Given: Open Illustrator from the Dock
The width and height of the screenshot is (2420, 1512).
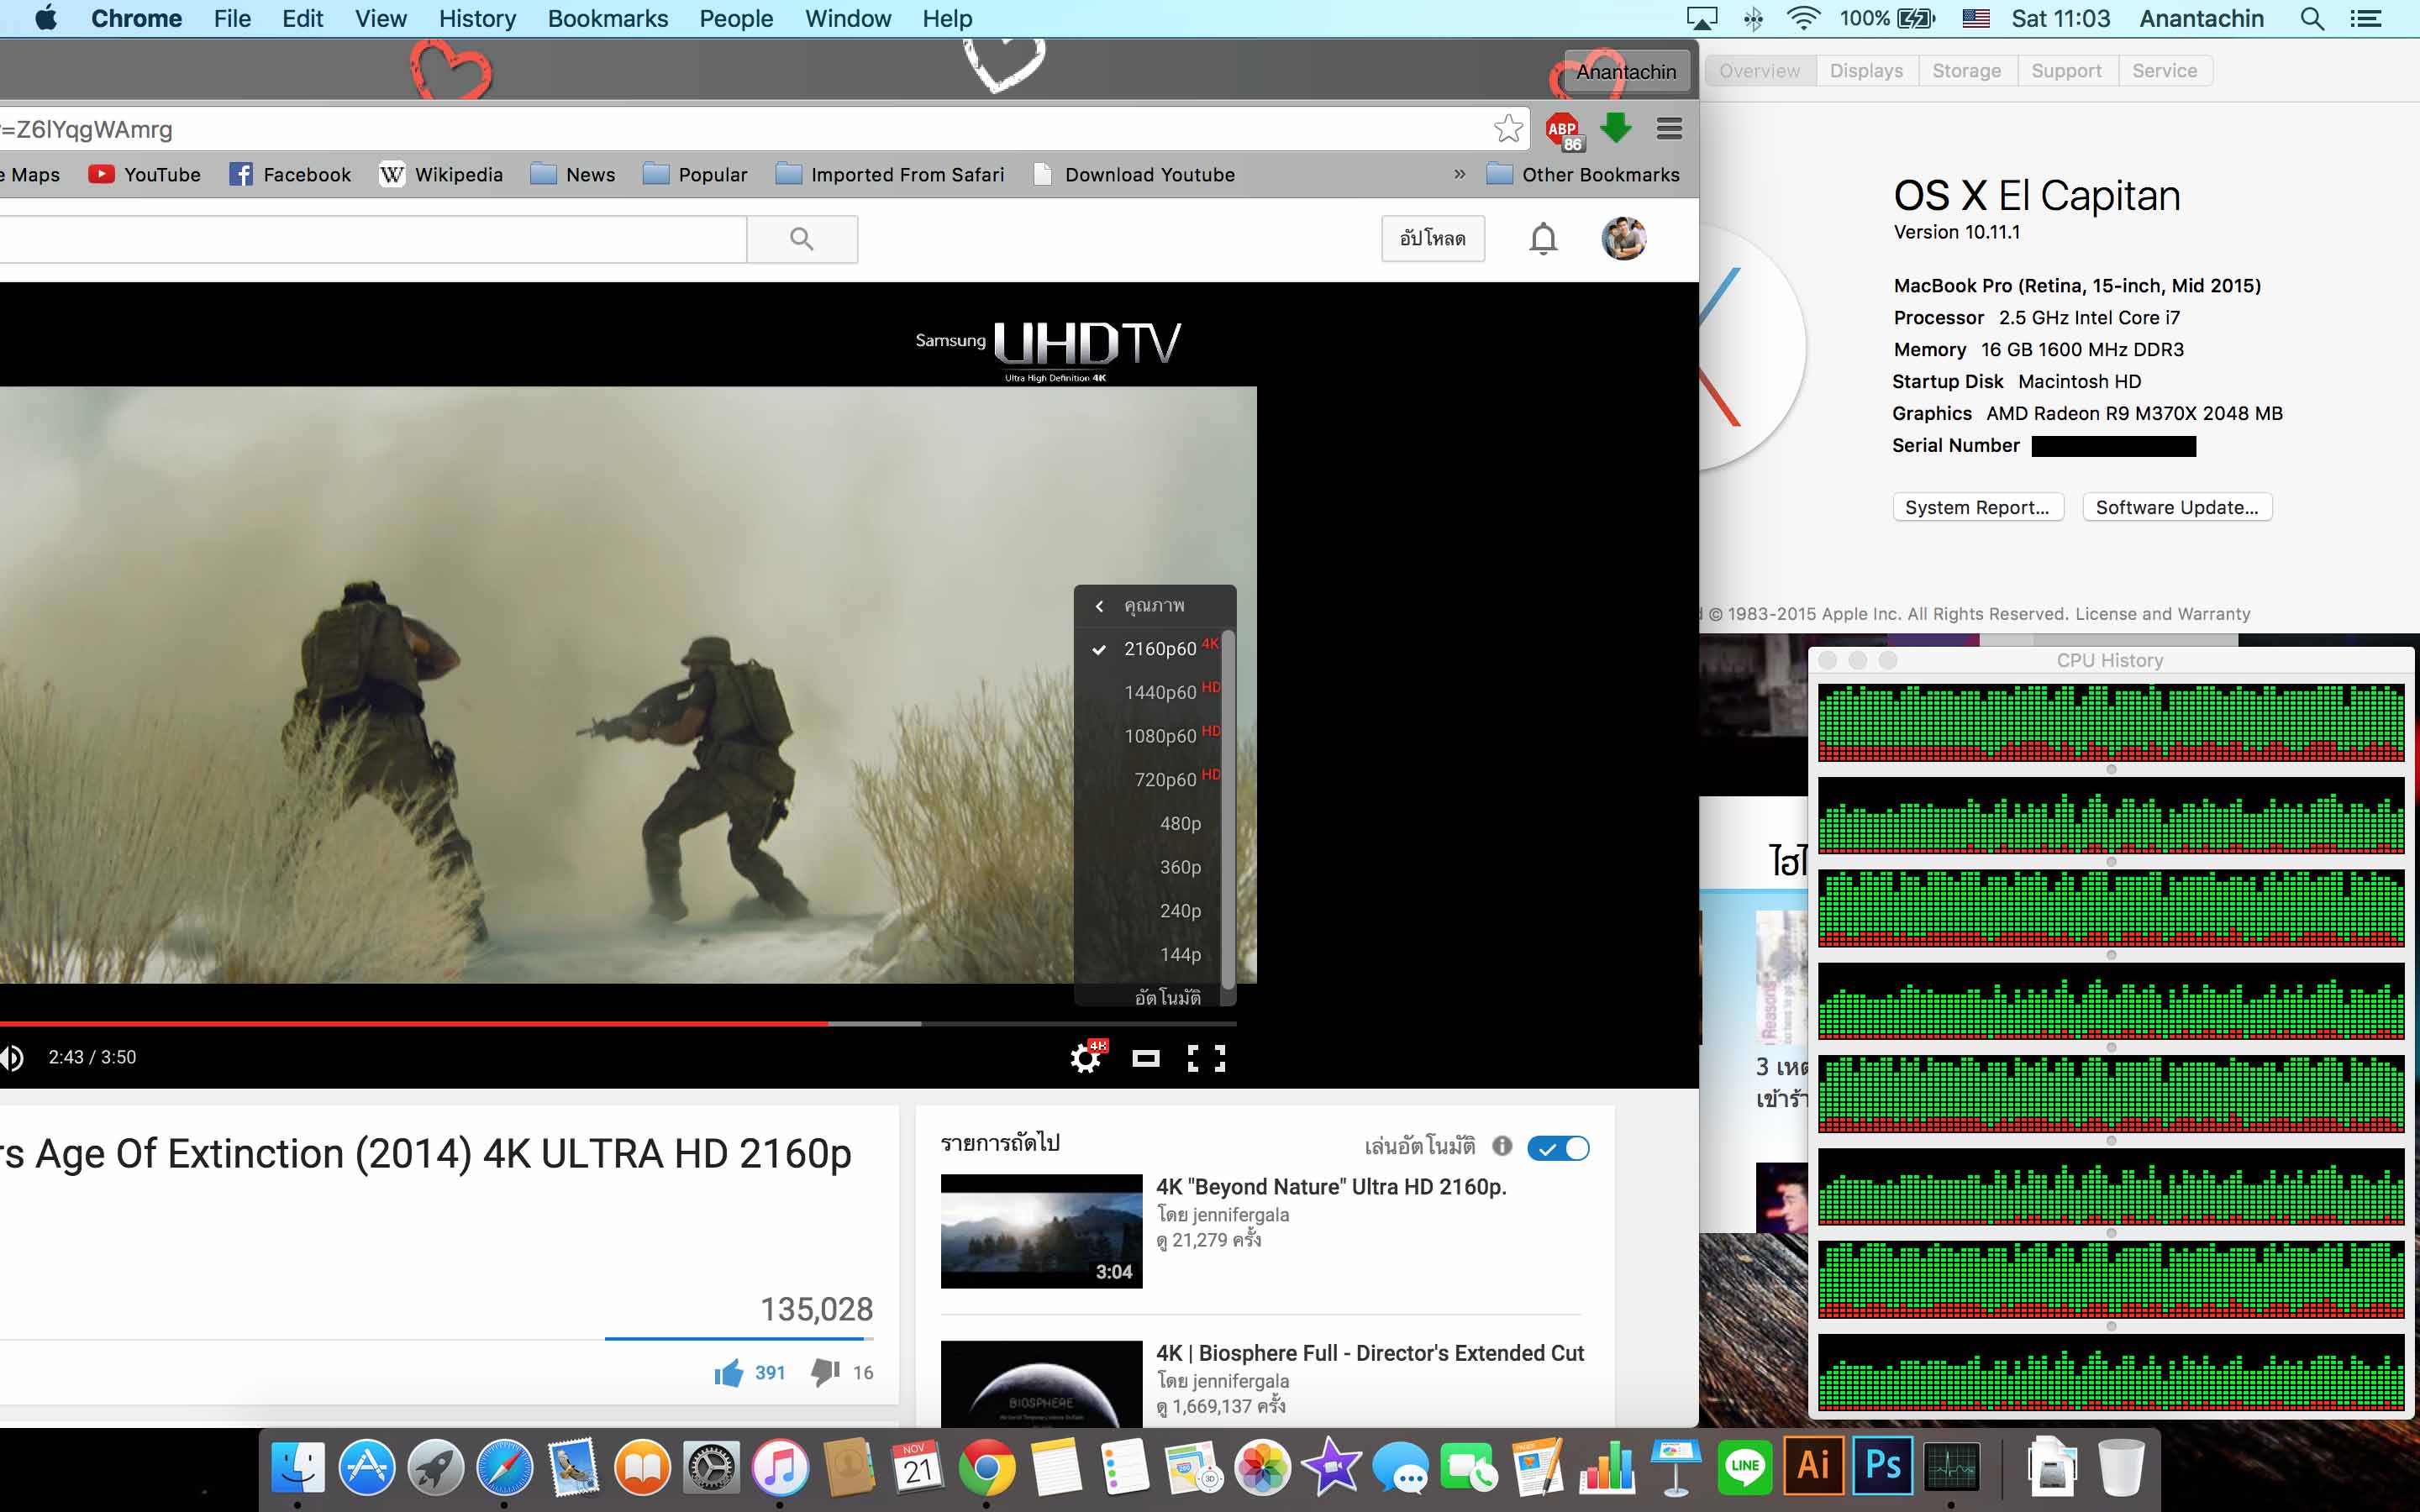Looking at the screenshot, I should [1814, 1466].
